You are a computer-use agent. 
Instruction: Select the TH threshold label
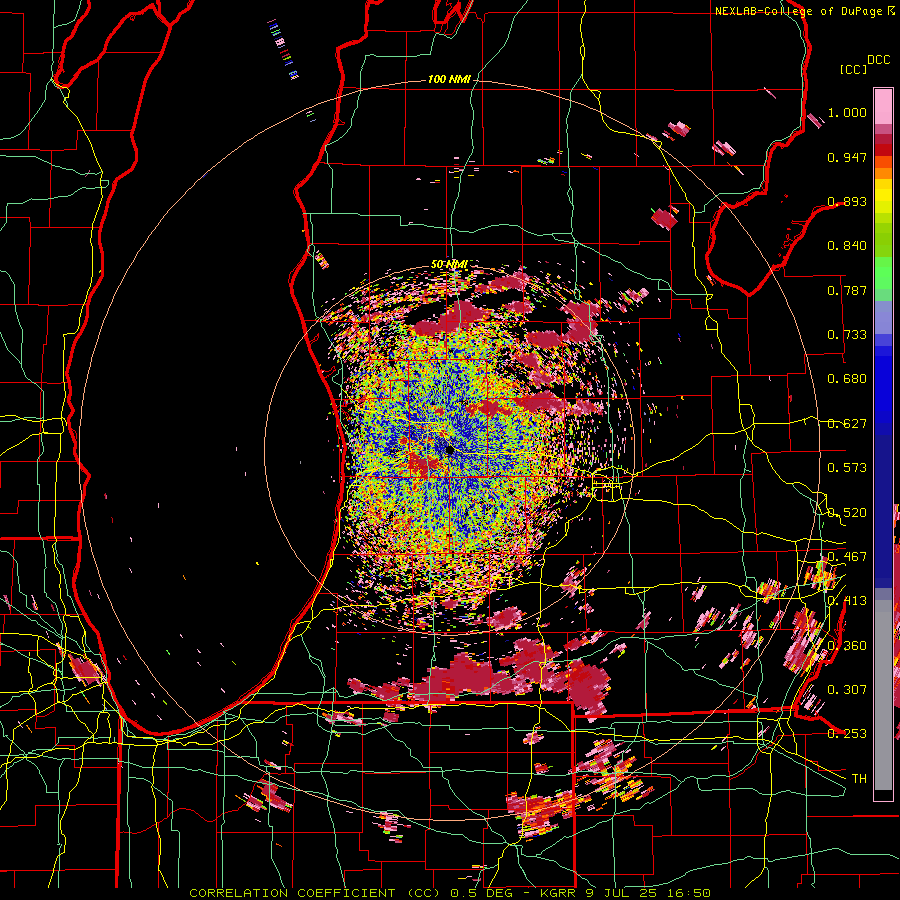pyautogui.click(x=859, y=778)
